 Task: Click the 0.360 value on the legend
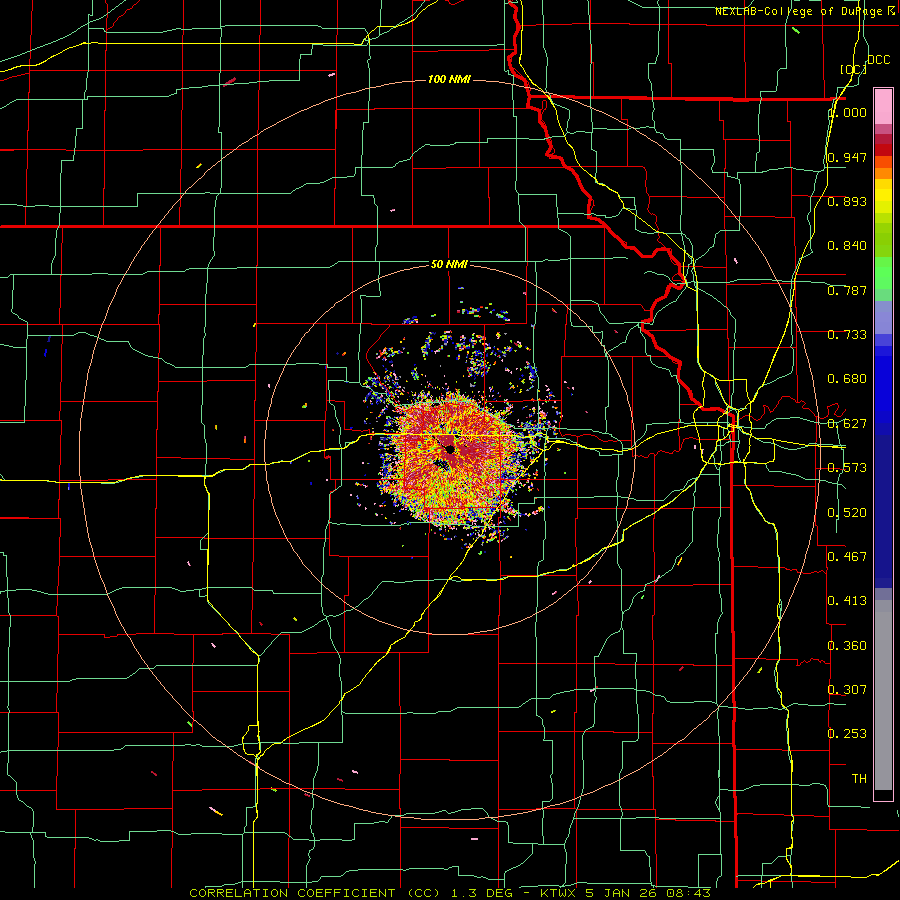point(847,646)
